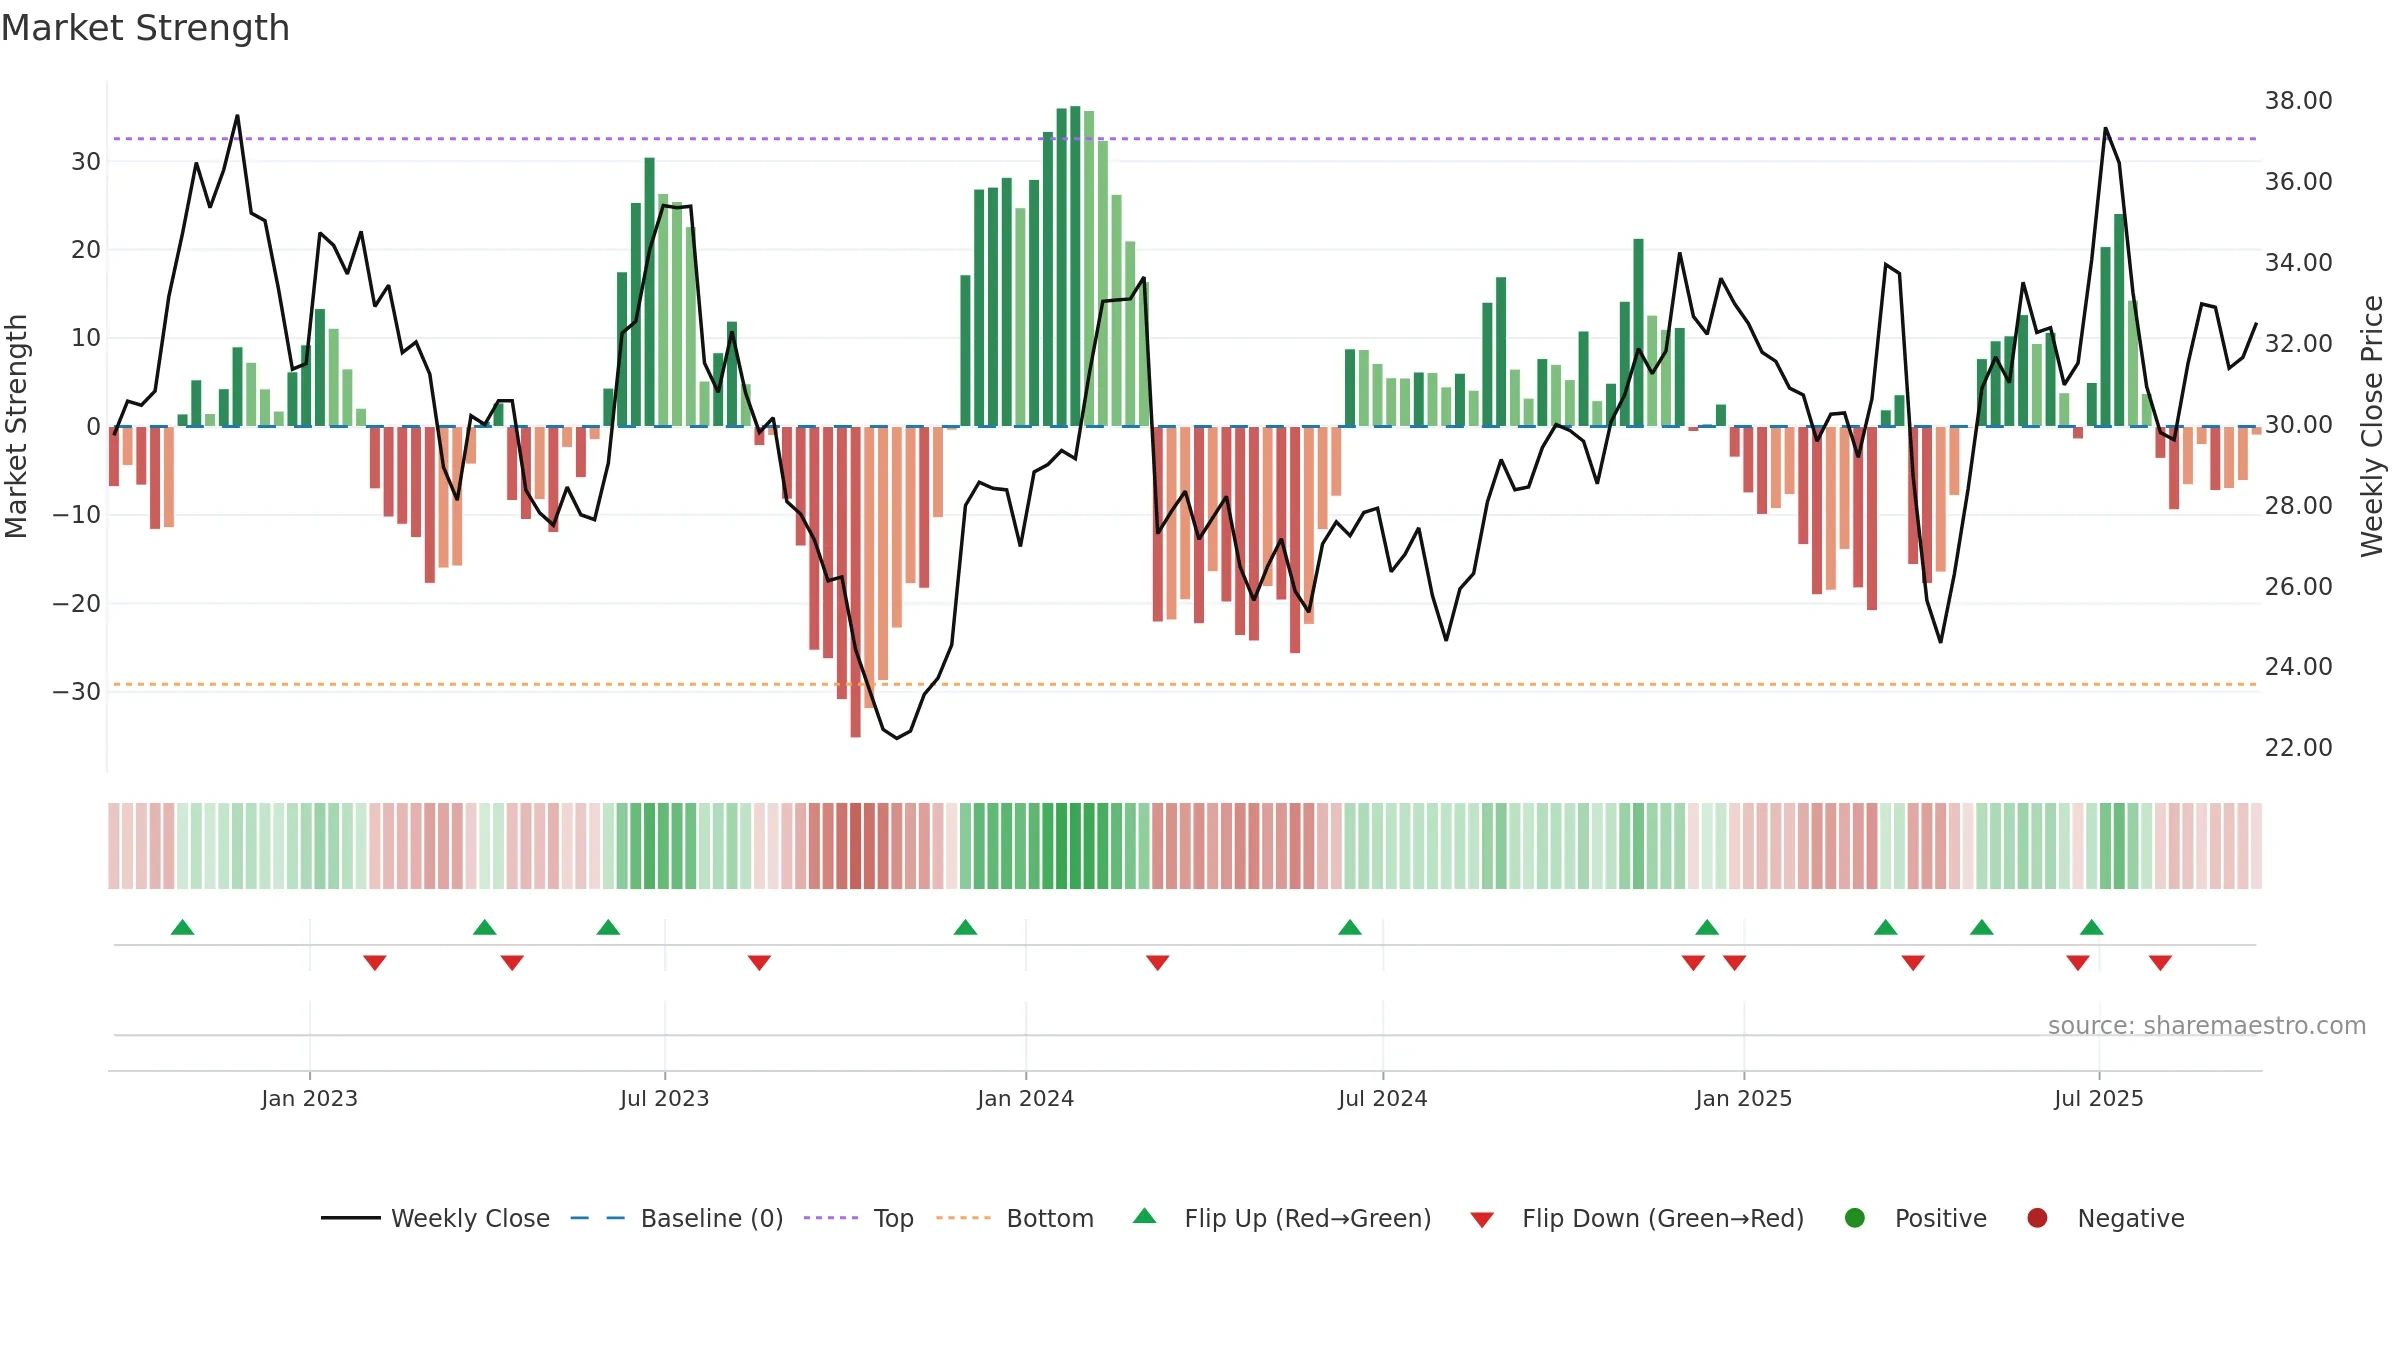Select the flip-down triangle just after Jan 2023
Screen dimensions: 2400x1350
[x=375, y=963]
